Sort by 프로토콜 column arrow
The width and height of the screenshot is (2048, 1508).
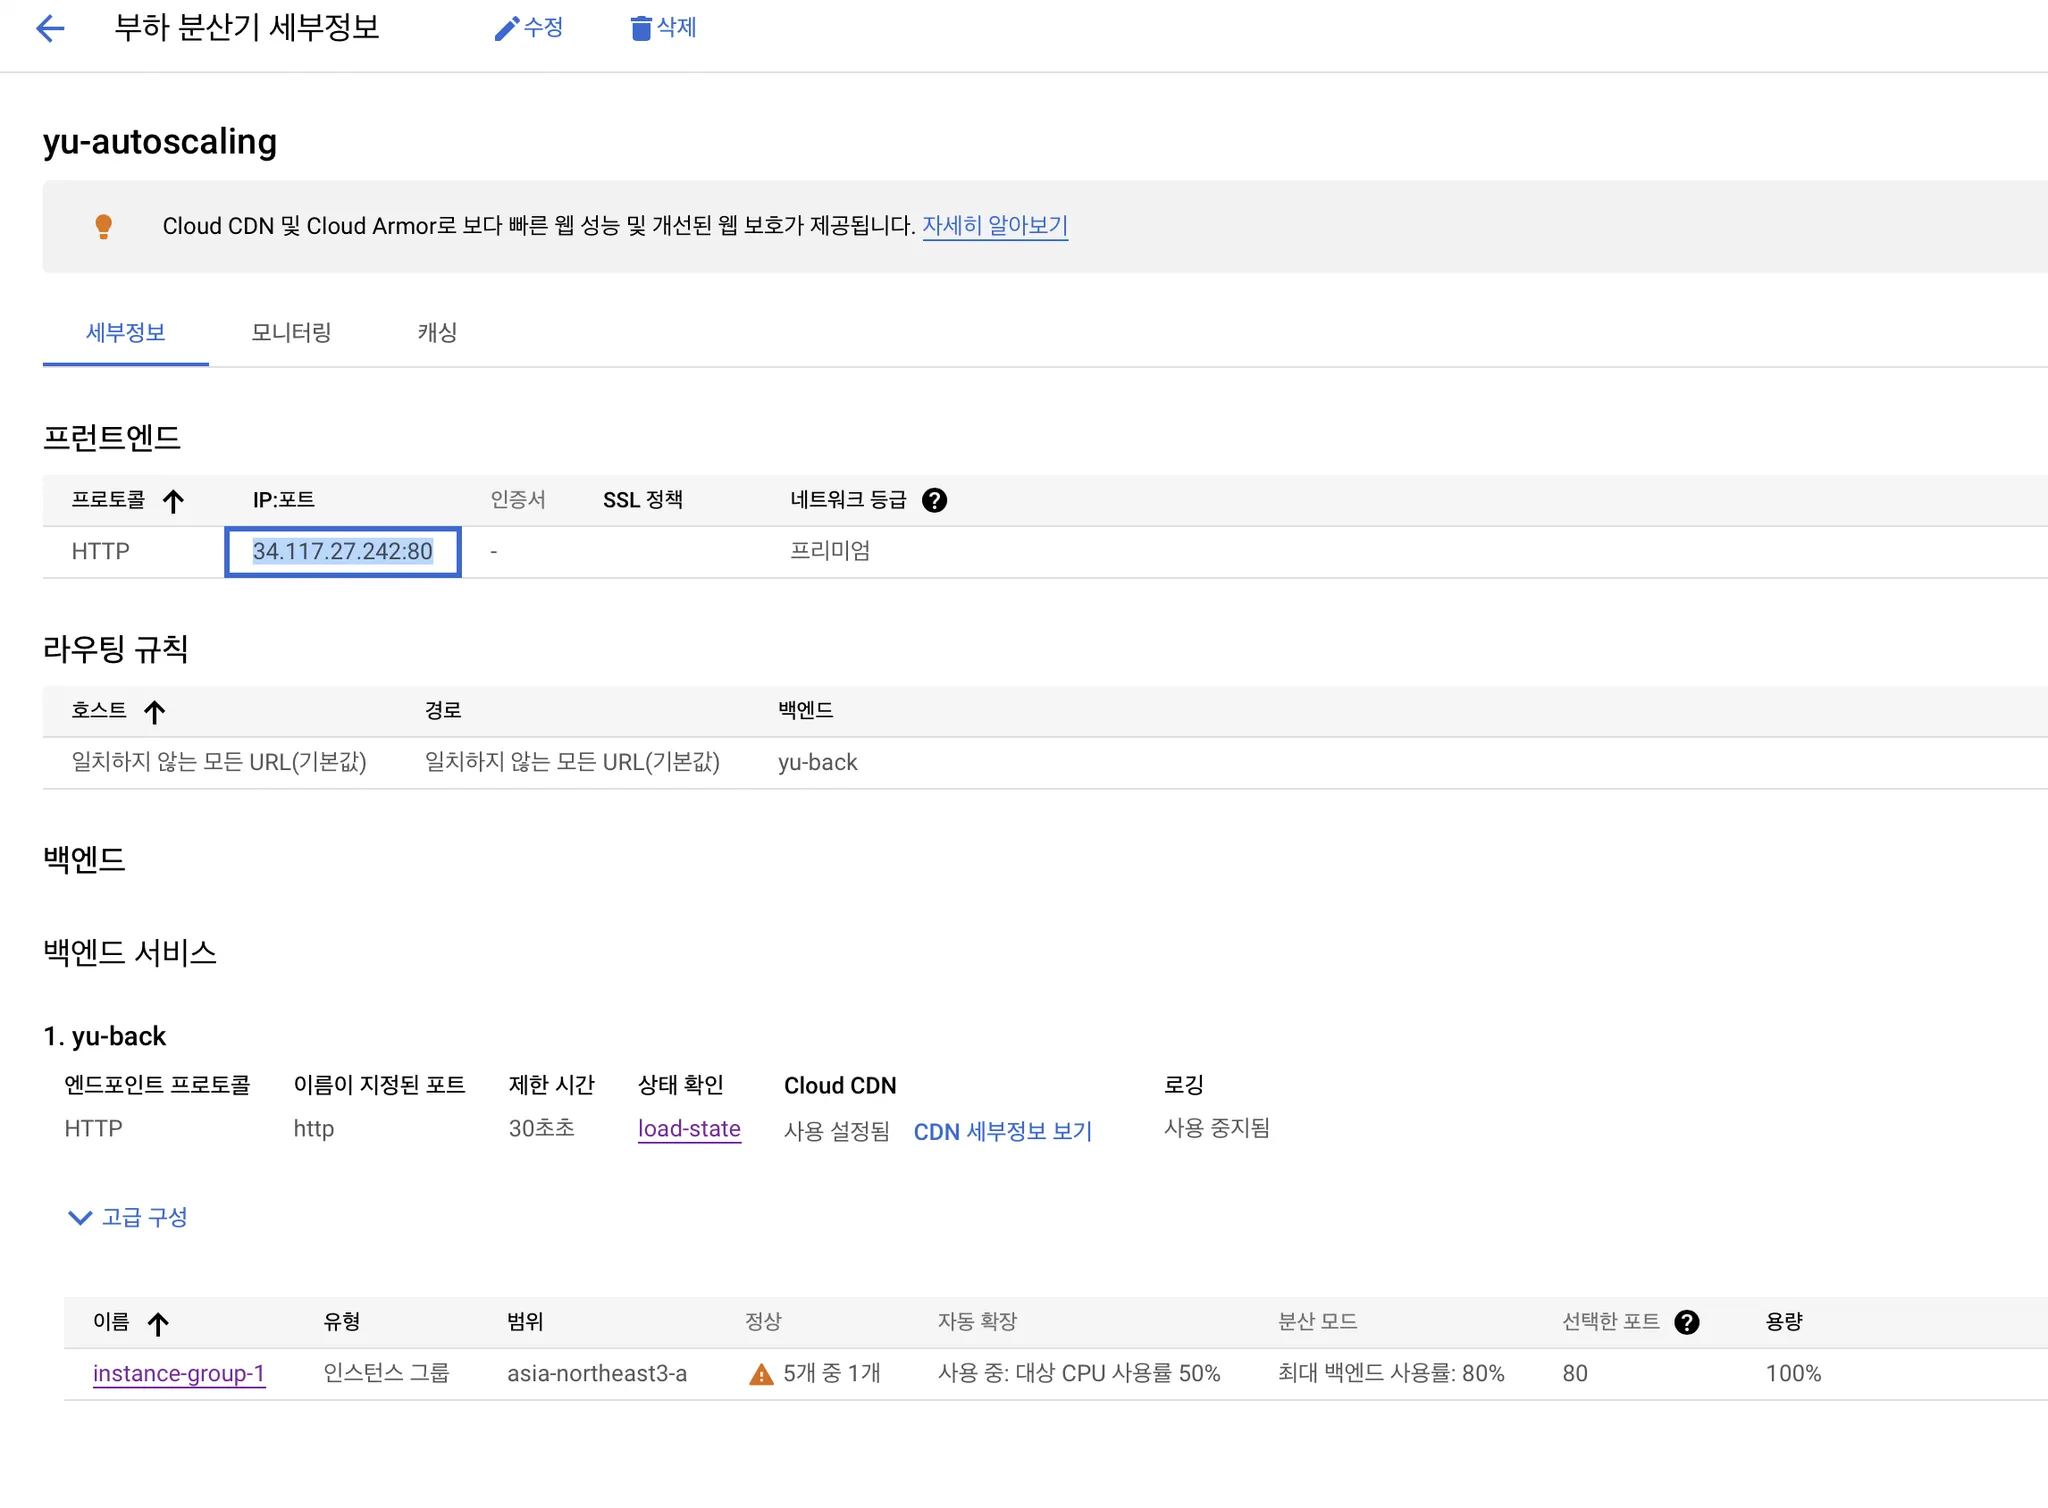173,501
